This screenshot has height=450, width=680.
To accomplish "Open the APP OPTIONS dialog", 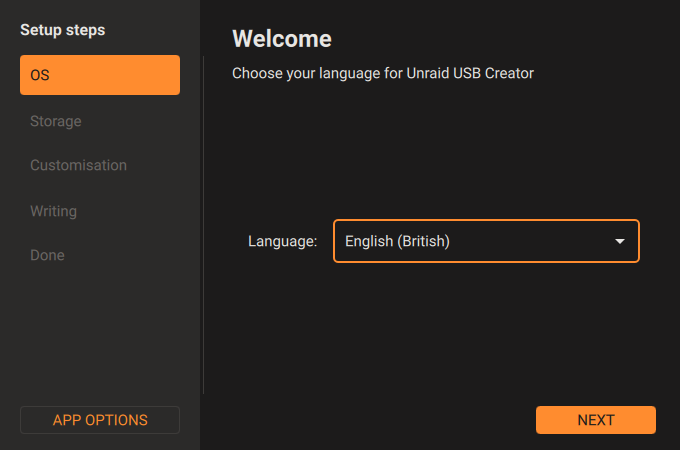I will [100, 420].
